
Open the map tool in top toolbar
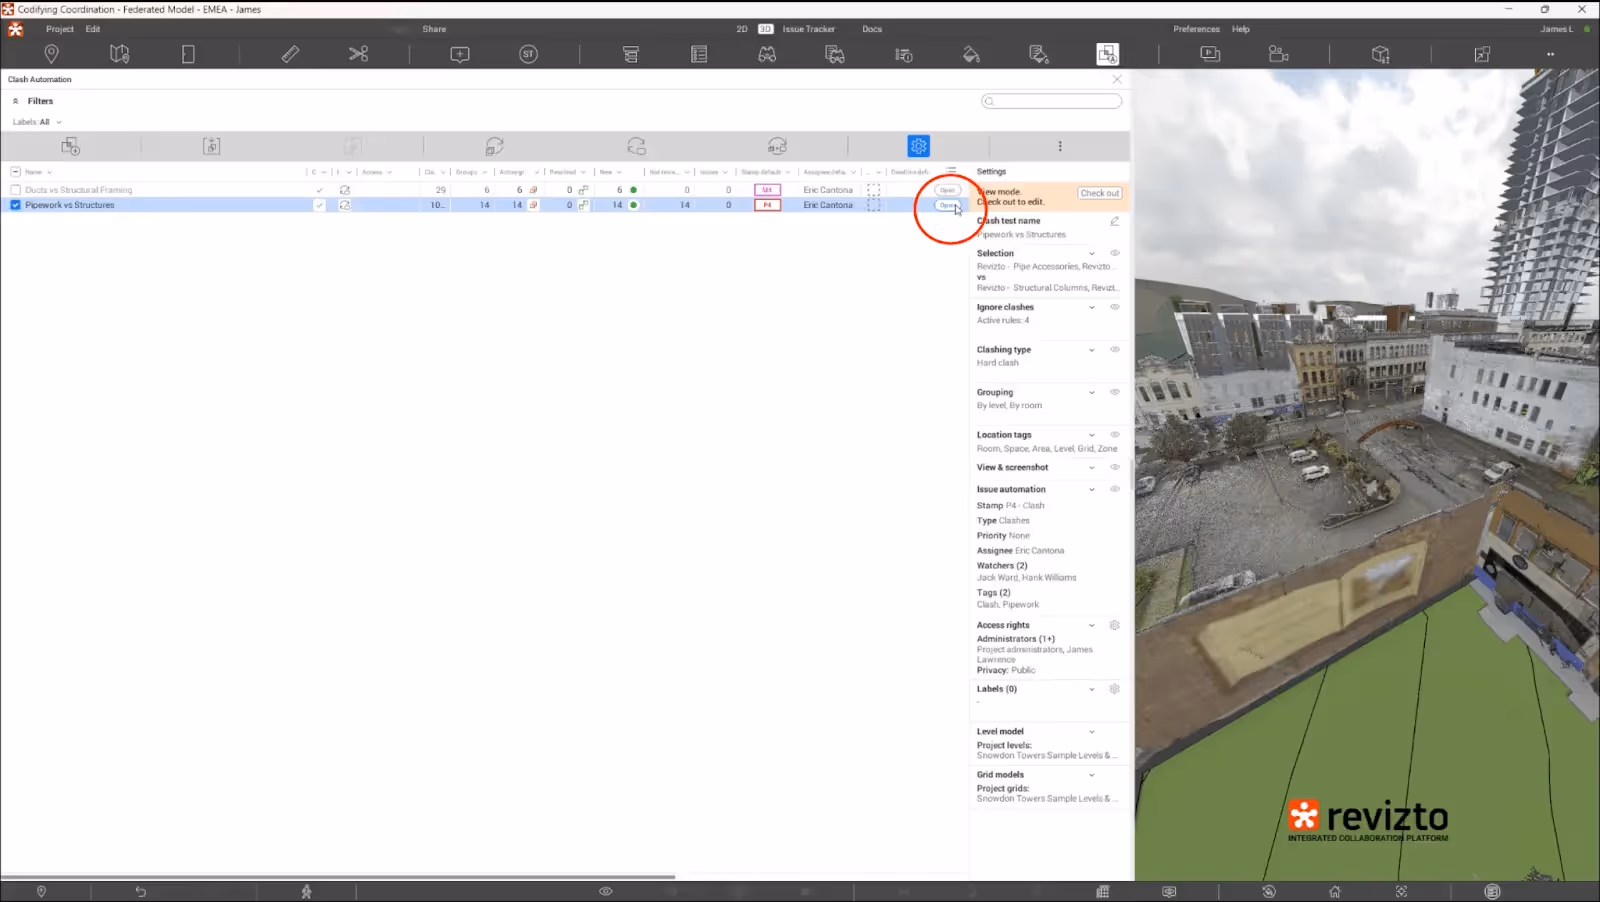point(119,54)
